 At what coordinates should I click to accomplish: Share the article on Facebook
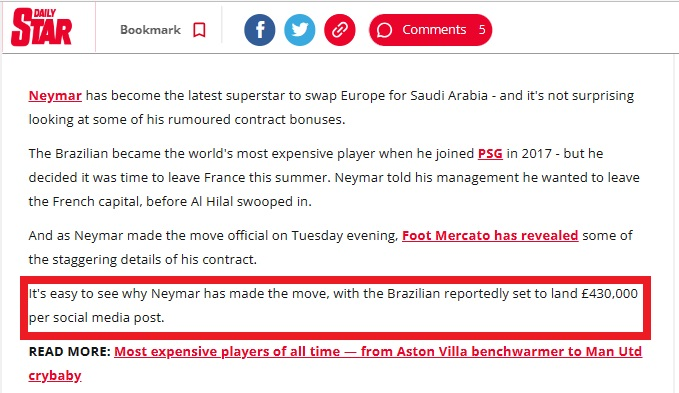coord(260,30)
